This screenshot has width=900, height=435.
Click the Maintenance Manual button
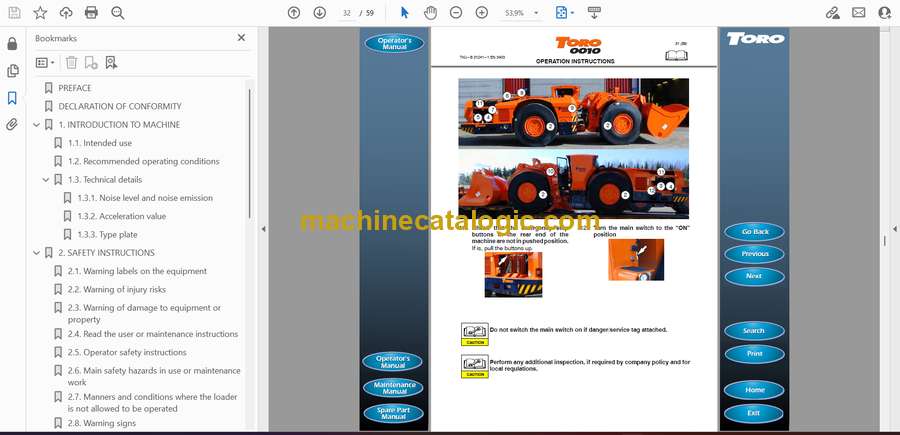click(x=394, y=387)
